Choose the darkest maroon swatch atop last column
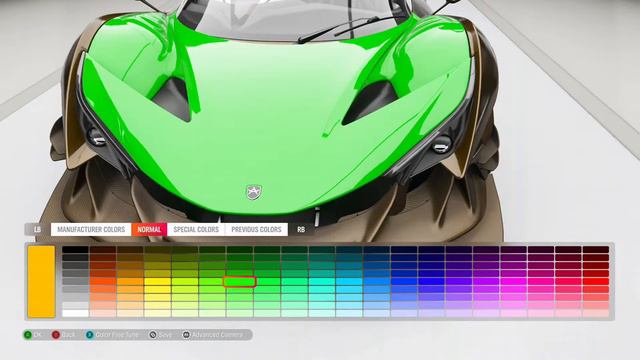Image resolution: width=640 pixels, height=360 pixels. coord(596,249)
